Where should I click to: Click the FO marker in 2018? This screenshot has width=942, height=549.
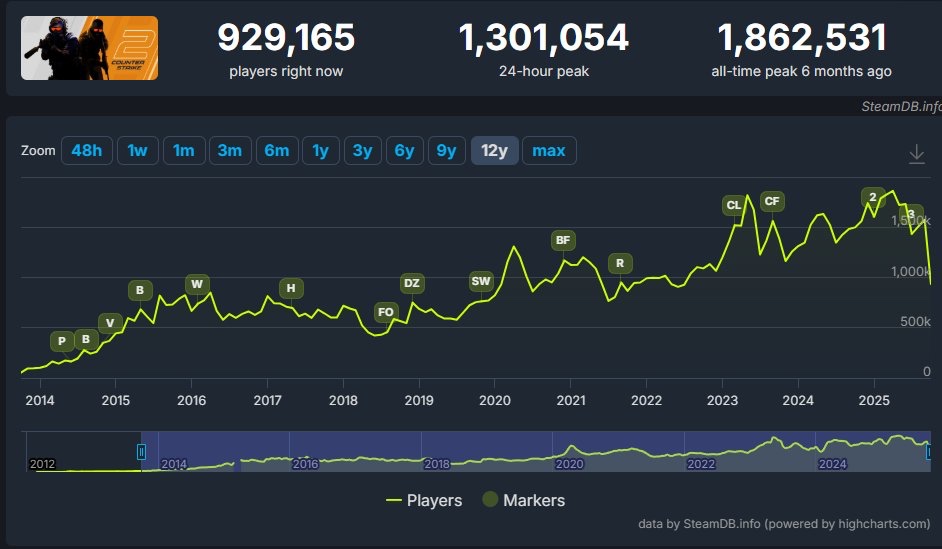[x=386, y=312]
